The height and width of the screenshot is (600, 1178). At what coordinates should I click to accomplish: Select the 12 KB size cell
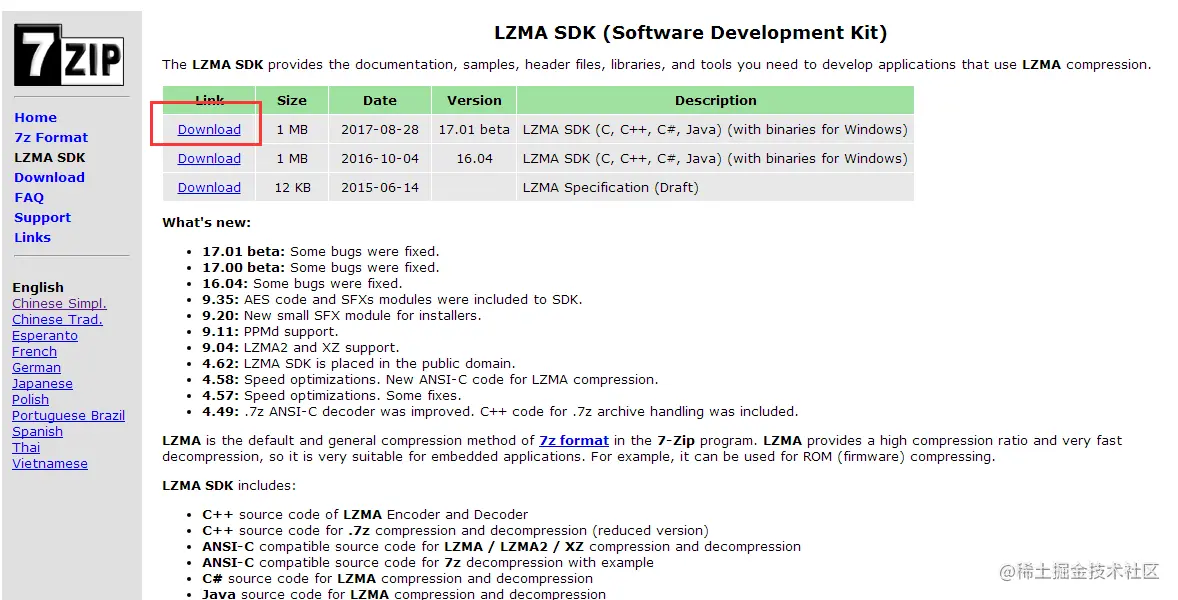tap(291, 188)
